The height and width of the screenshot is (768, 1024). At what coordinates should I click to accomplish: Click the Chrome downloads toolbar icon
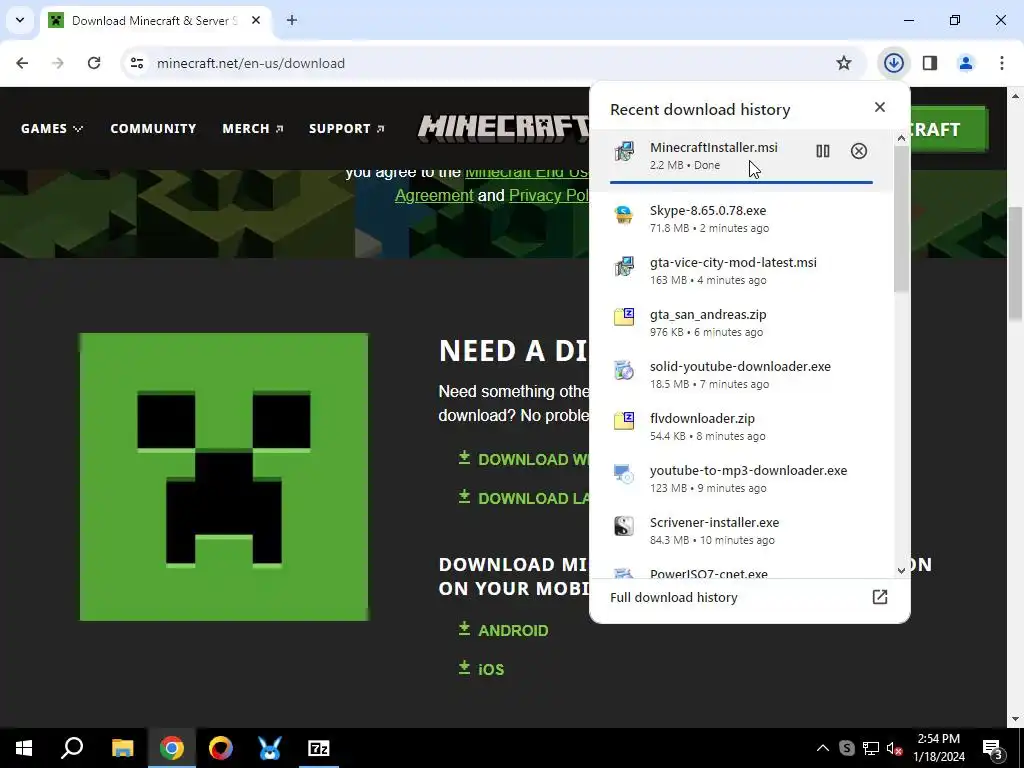coord(894,63)
